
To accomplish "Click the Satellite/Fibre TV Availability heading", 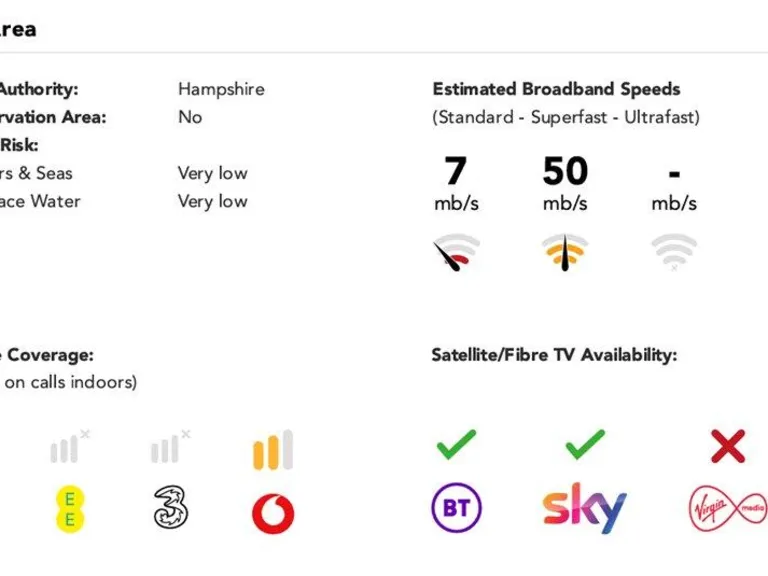I will (x=554, y=355).
